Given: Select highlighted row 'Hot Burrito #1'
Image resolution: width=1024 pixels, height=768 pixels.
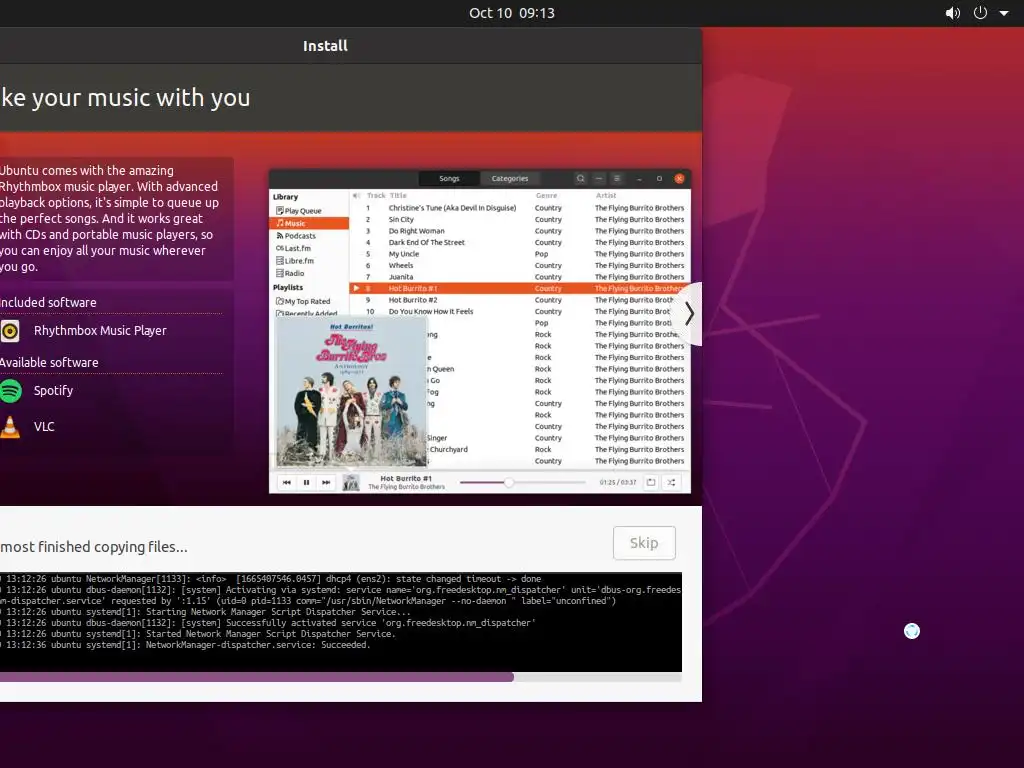Looking at the screenshot, I should [x=520, y=289].
